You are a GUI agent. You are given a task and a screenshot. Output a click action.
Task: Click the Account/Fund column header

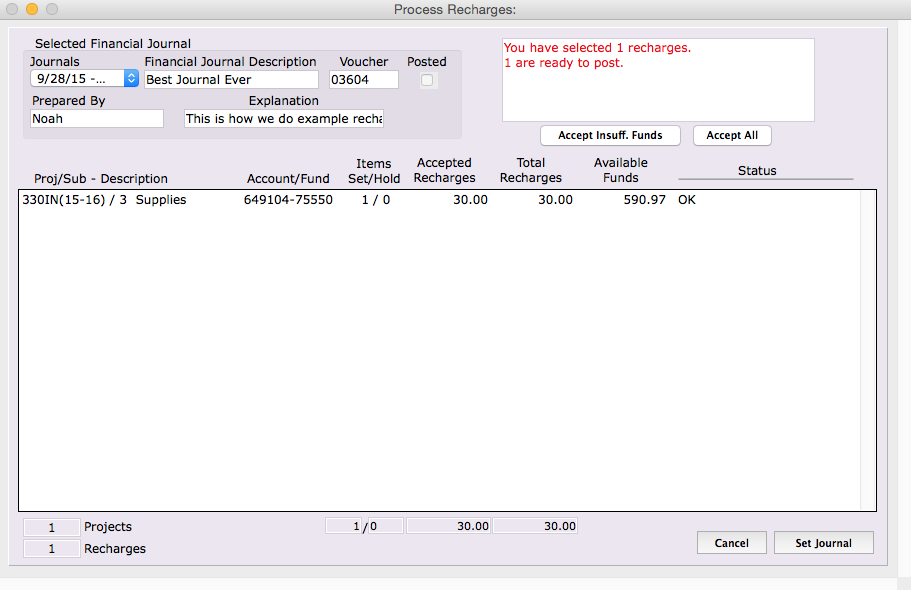click(x=288, y=178)
